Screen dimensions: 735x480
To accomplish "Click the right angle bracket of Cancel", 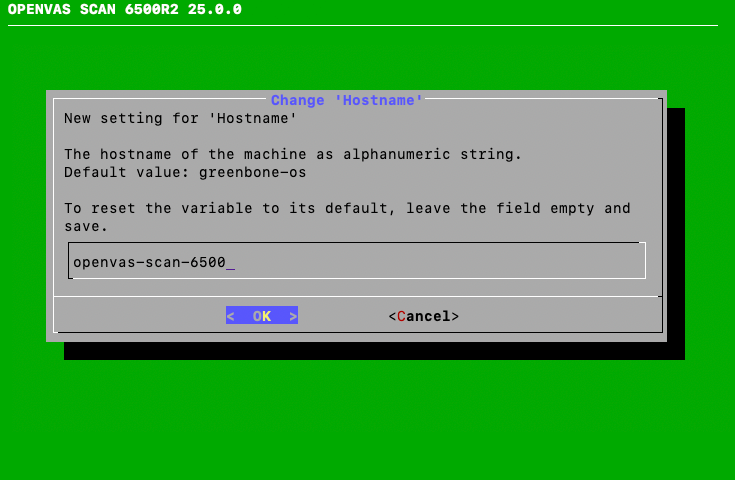I will click(455, 316).
